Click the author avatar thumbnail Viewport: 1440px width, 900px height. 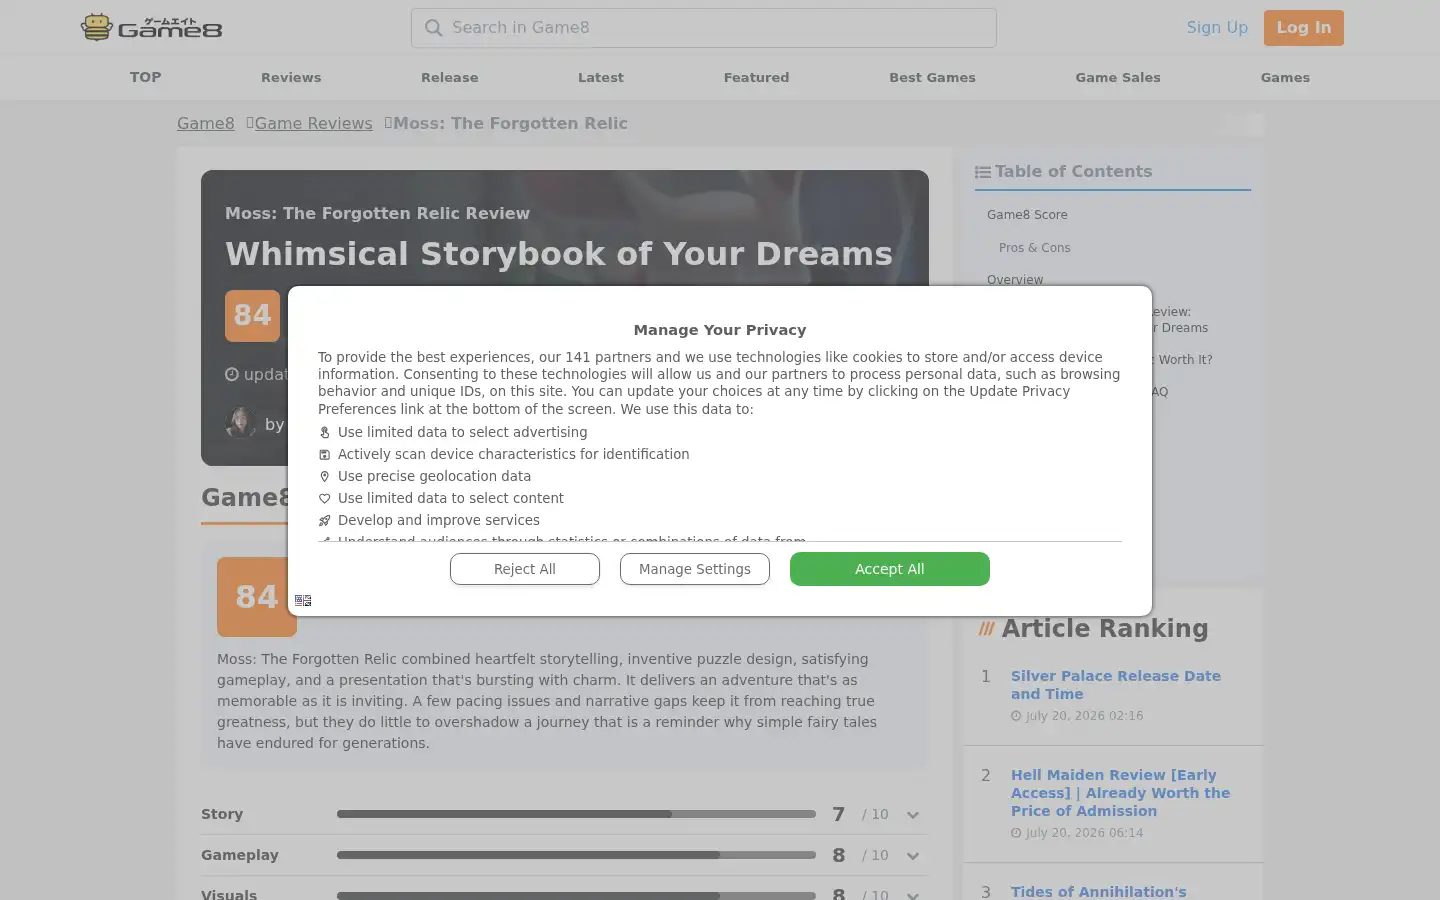coord(241,422)
